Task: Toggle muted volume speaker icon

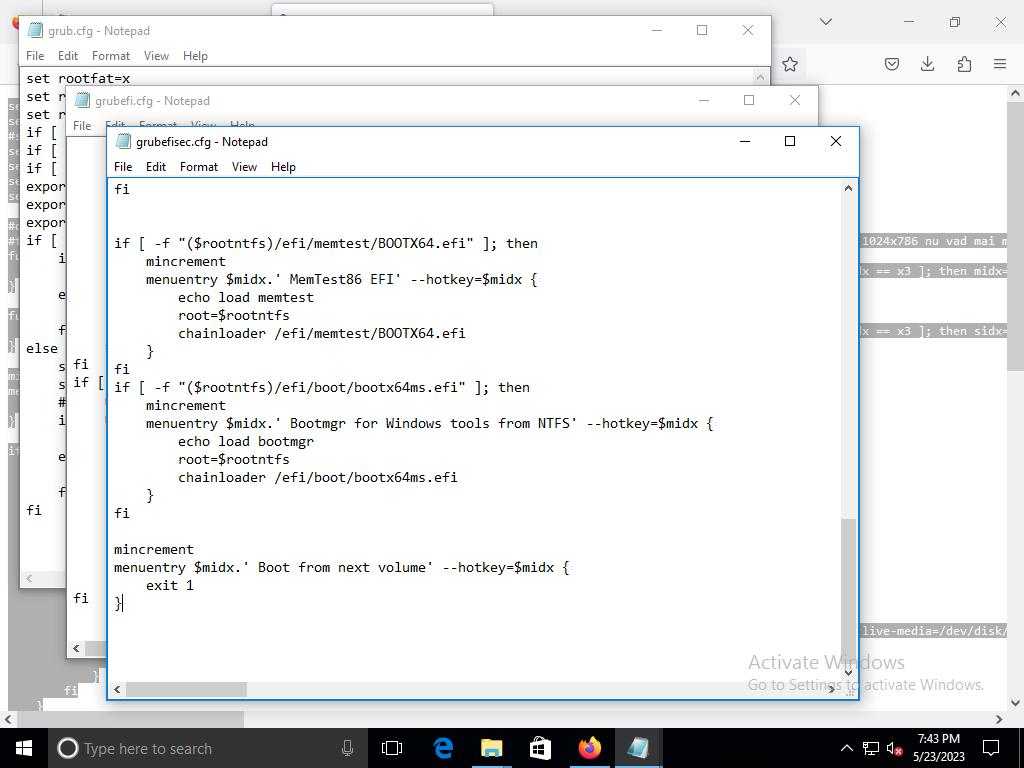Action: pos(896,748)
